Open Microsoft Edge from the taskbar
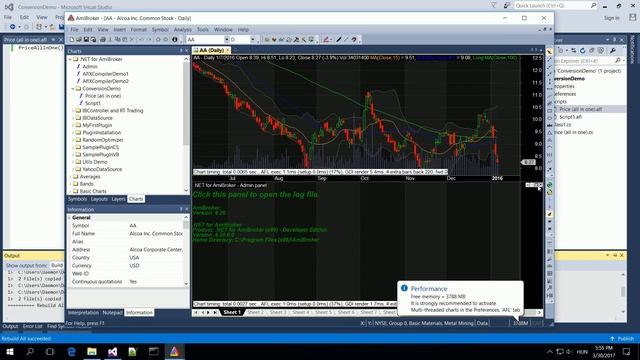Screen dimensions: 640x360 pos(71,351)
